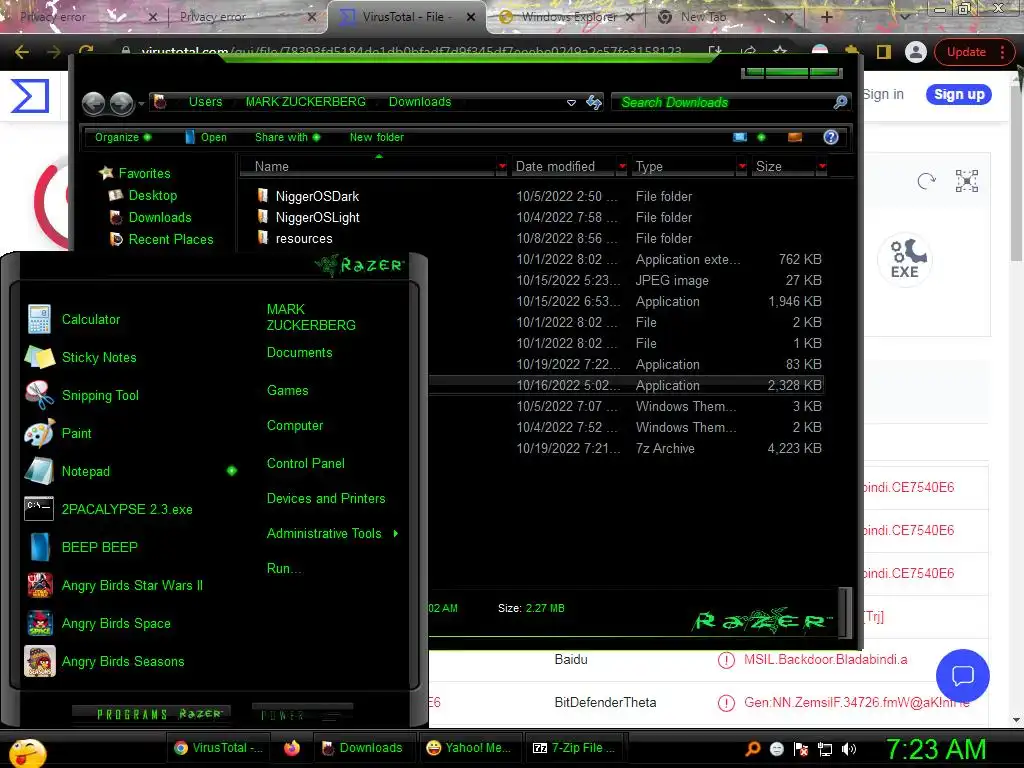Open Devices and Printers

326,498
